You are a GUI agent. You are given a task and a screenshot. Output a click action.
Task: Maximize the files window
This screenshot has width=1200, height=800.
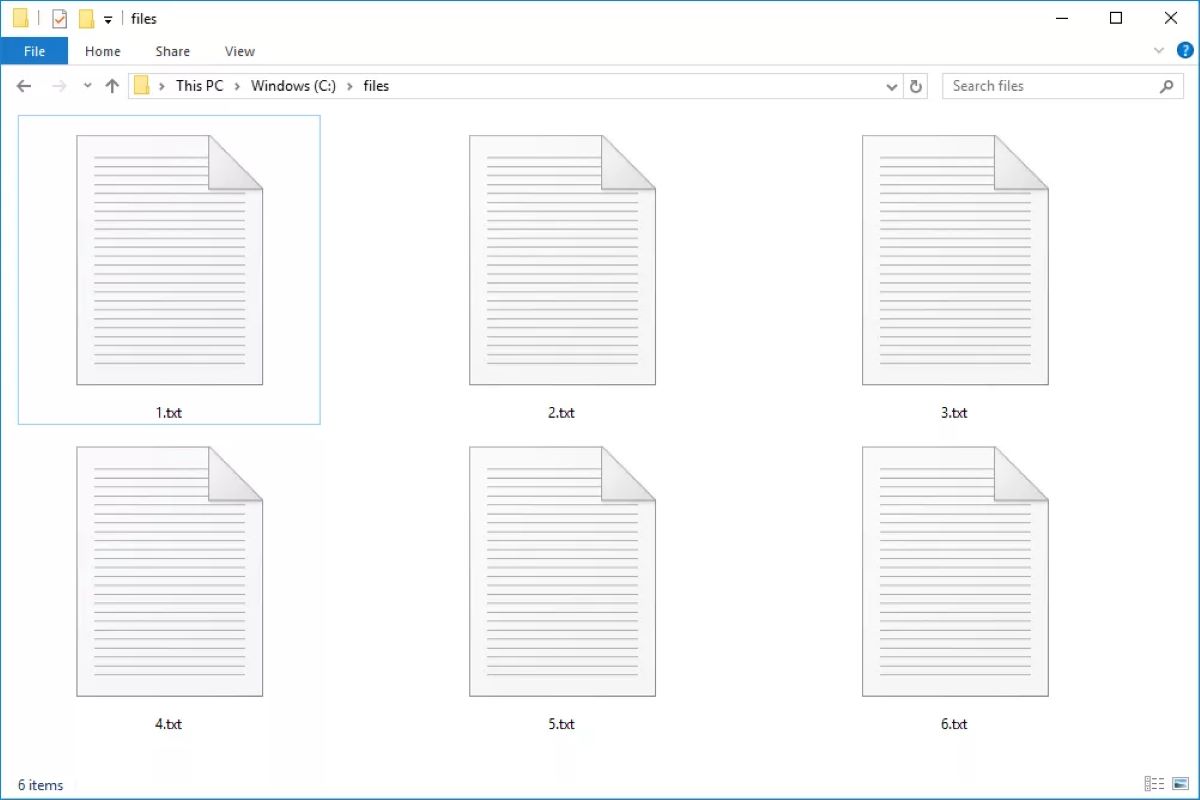click(x=1116, y=18)
